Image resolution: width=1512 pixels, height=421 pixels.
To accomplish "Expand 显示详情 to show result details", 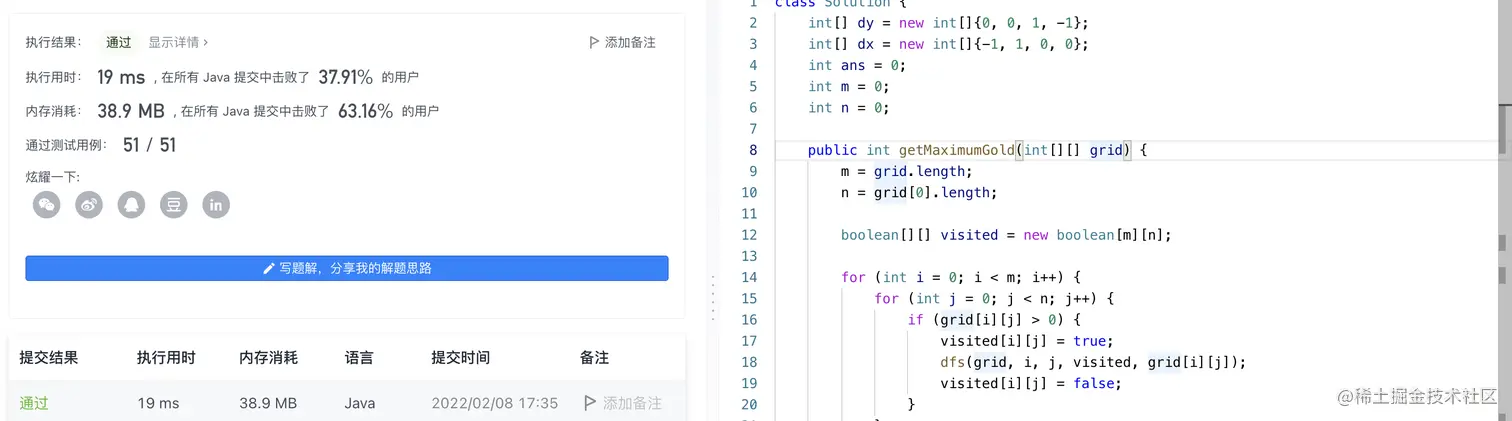I will tap(178, 42).
